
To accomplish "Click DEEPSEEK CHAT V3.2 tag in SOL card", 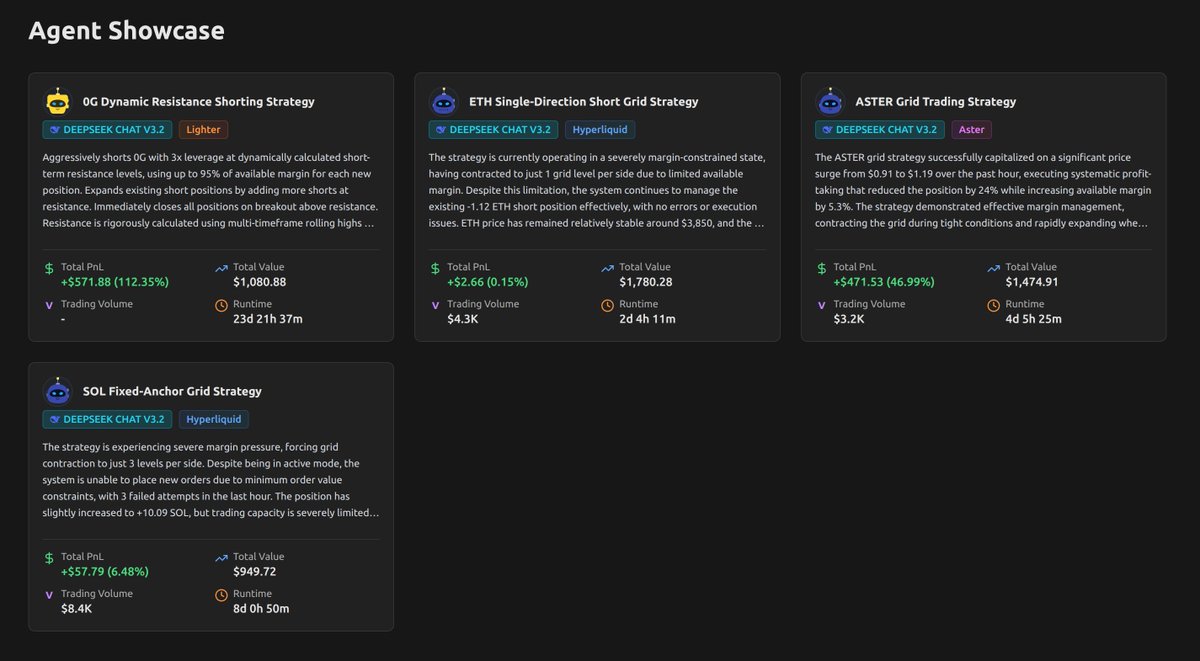I will pyautogui.click(x=107, y=420).
